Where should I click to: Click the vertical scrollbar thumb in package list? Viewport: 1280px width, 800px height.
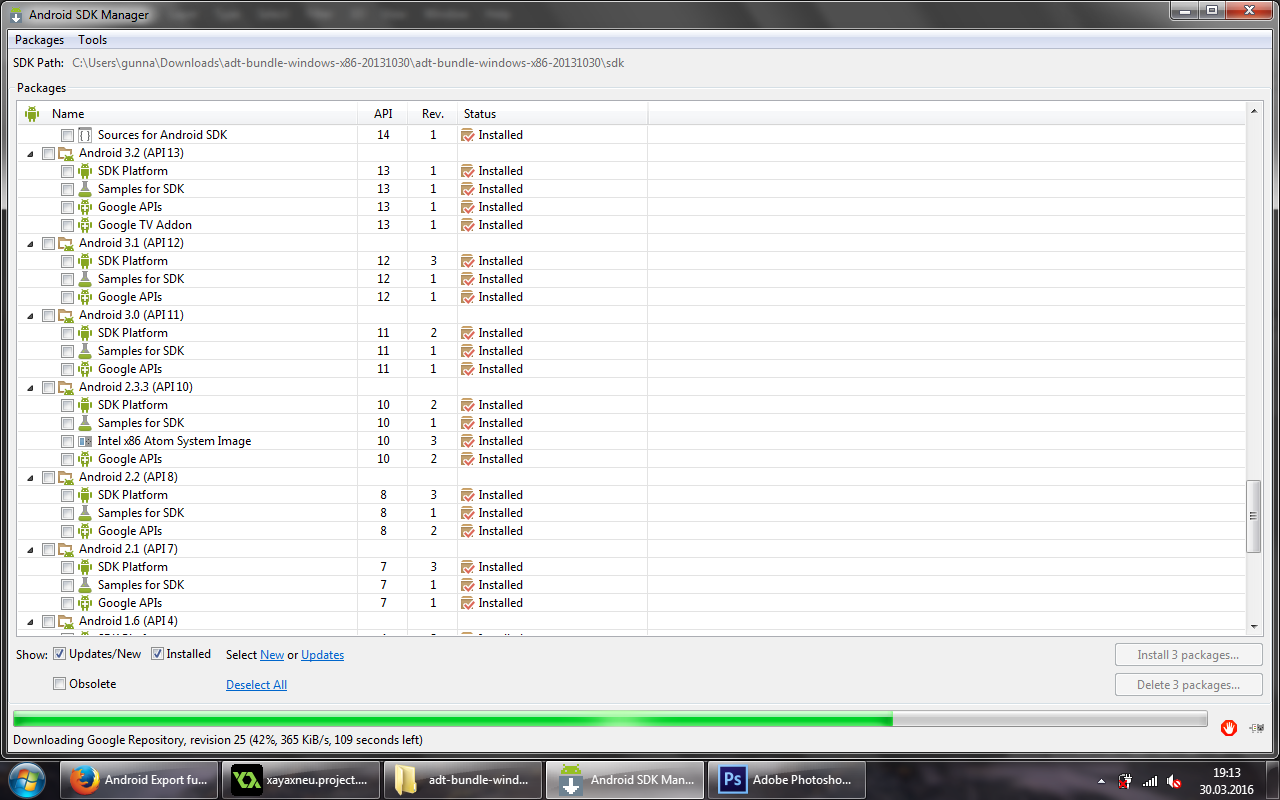click(x=1254, y=516)
